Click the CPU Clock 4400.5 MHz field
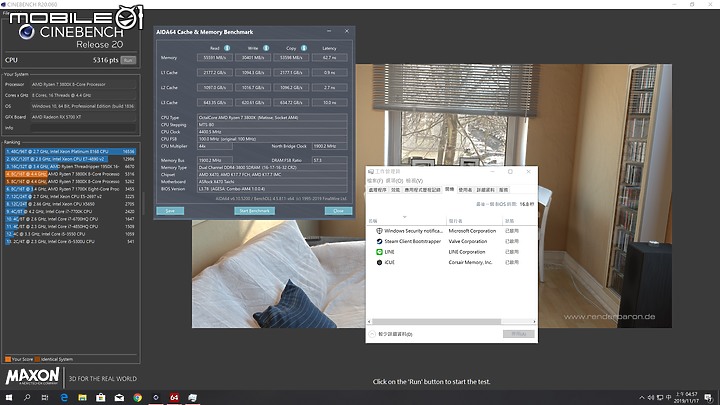Screen dimensions: 720x405 coord(272,132)
